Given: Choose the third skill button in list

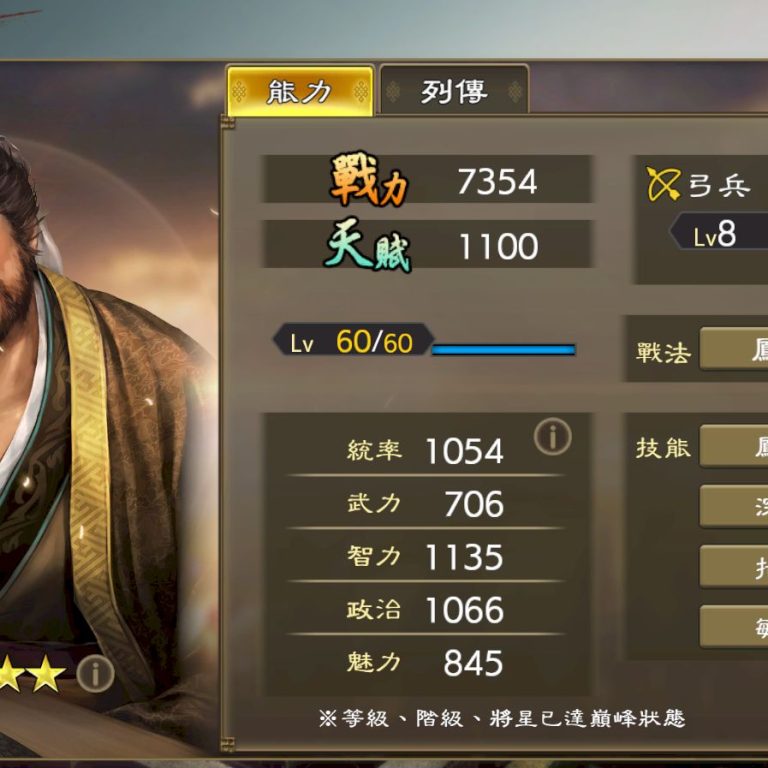Looking at the screenshot, I should pos(734,567).
